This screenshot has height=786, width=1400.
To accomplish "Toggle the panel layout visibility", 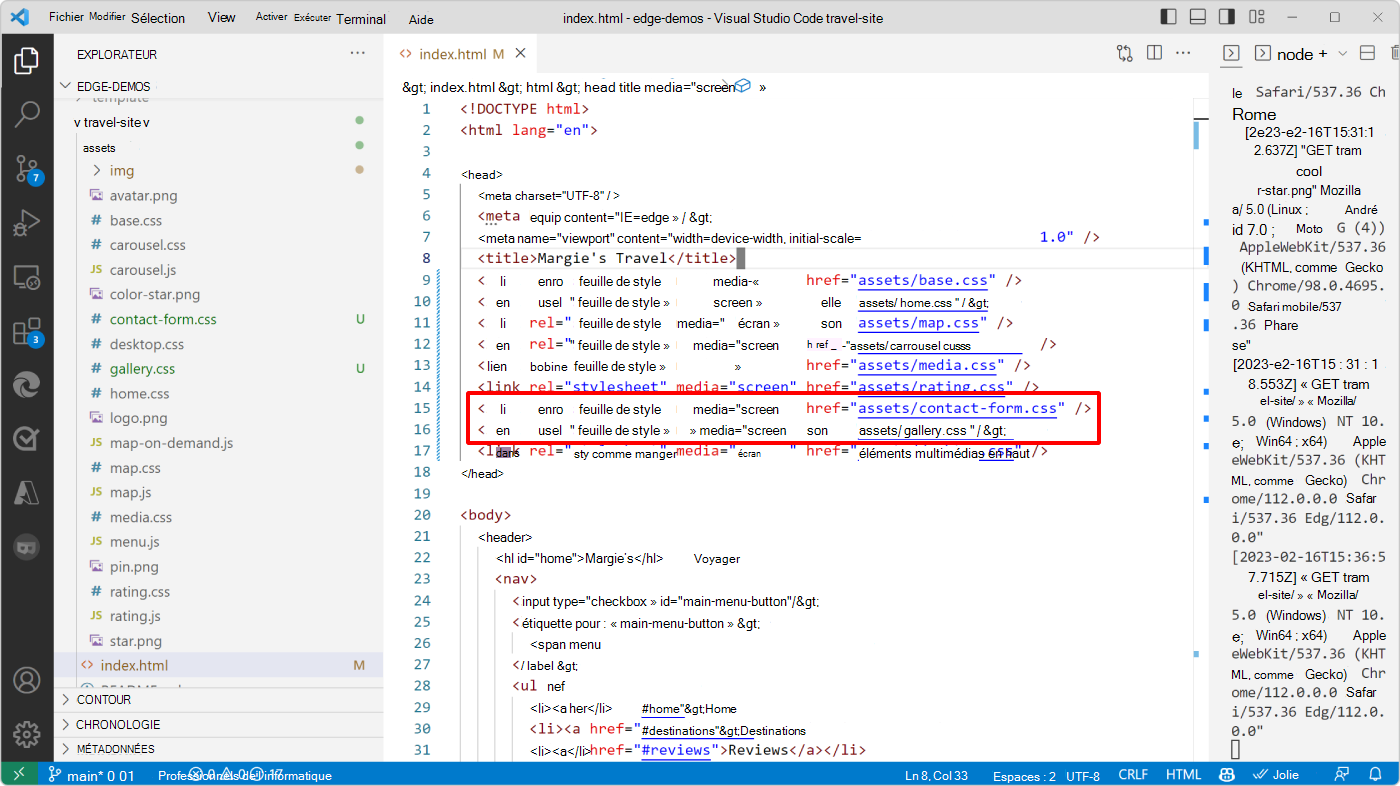I will [x=1196, y=17].
